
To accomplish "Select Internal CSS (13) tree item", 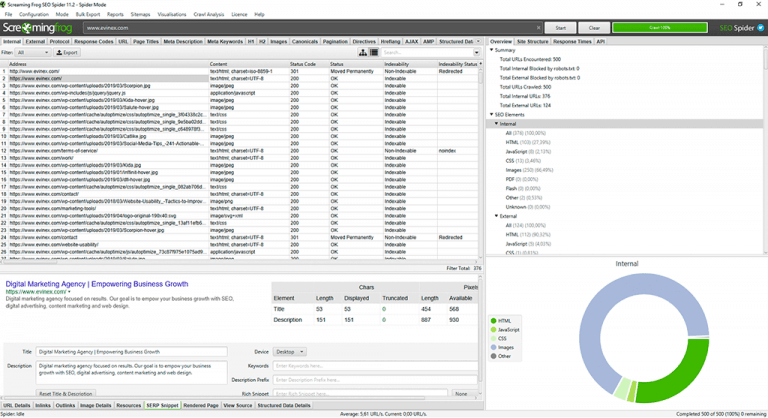I will click(523, 161).
